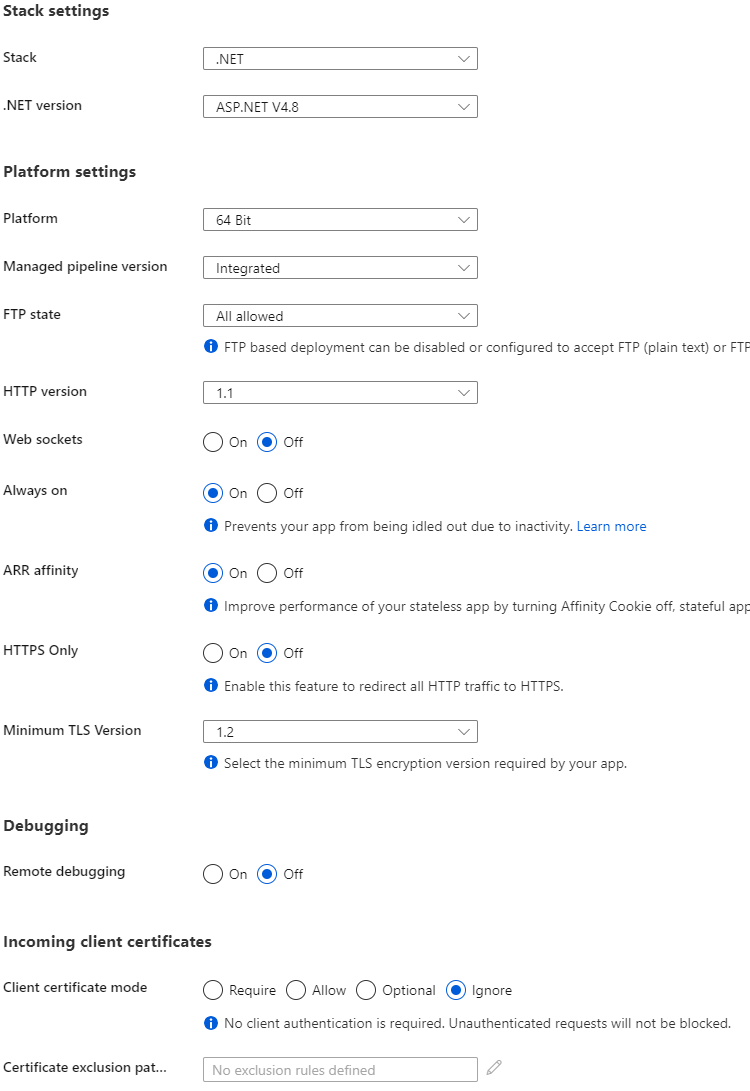
Task: Open the Stack dropdown
Action: point(340,58)
